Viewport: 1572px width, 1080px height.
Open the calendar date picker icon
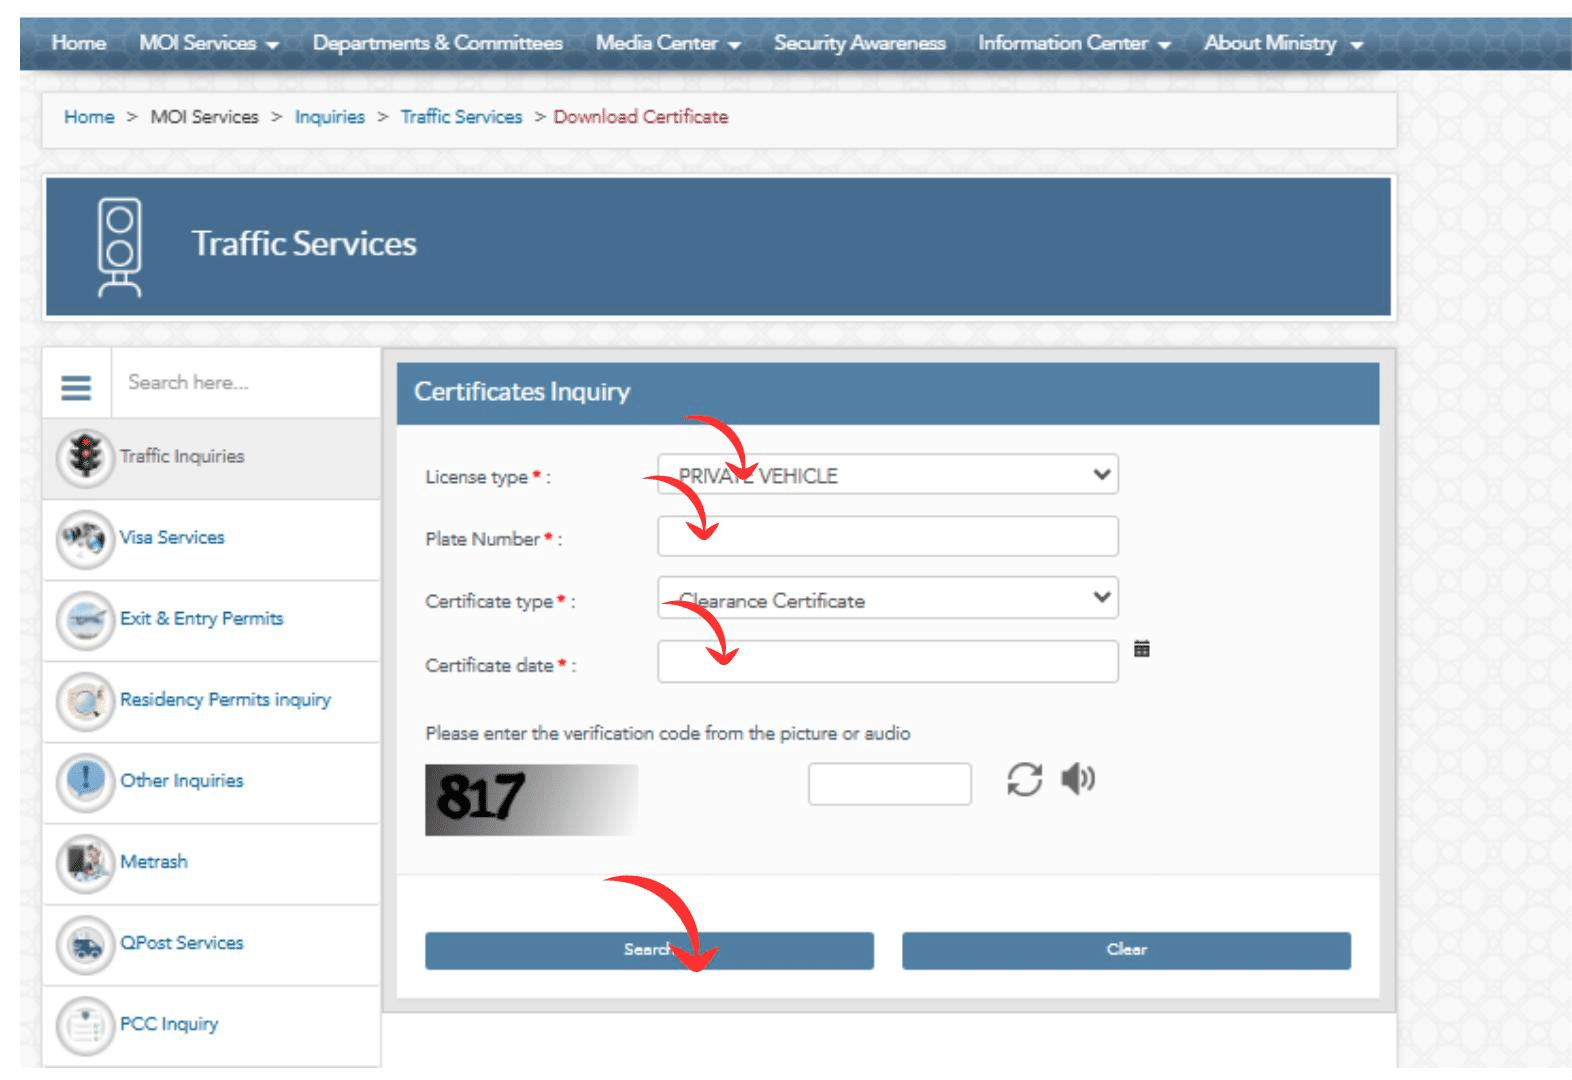click(x=1142, y=649)
